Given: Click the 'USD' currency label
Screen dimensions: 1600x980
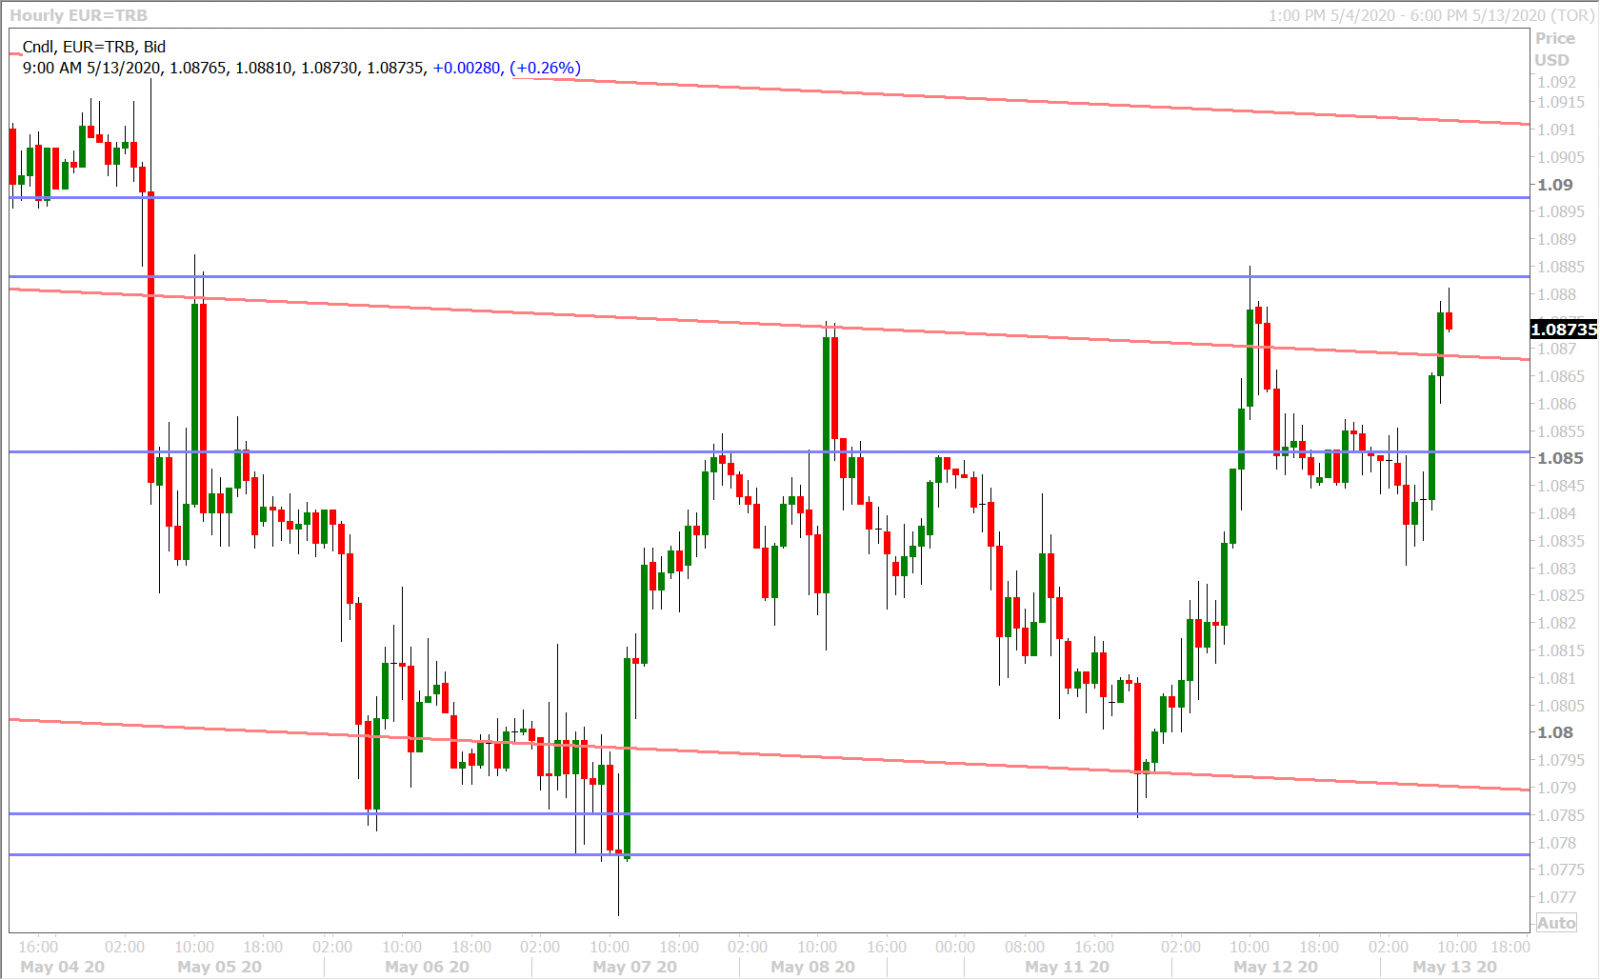Looking at the screenshot, I should (x=1552, y=60).
